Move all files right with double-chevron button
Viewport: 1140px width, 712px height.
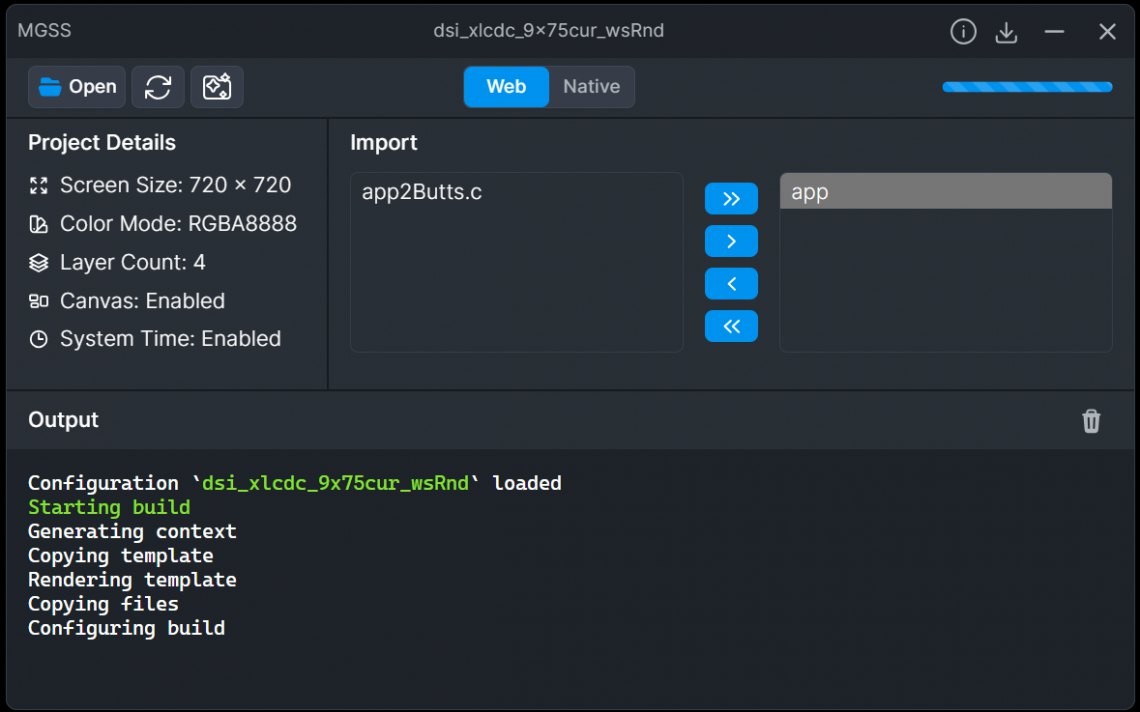point(731,199)
